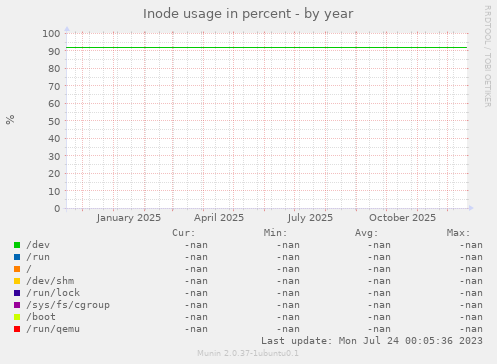Click the /dev/shm Max value -nan
This screenshot has width=497, height=364.
click(471, 281)
